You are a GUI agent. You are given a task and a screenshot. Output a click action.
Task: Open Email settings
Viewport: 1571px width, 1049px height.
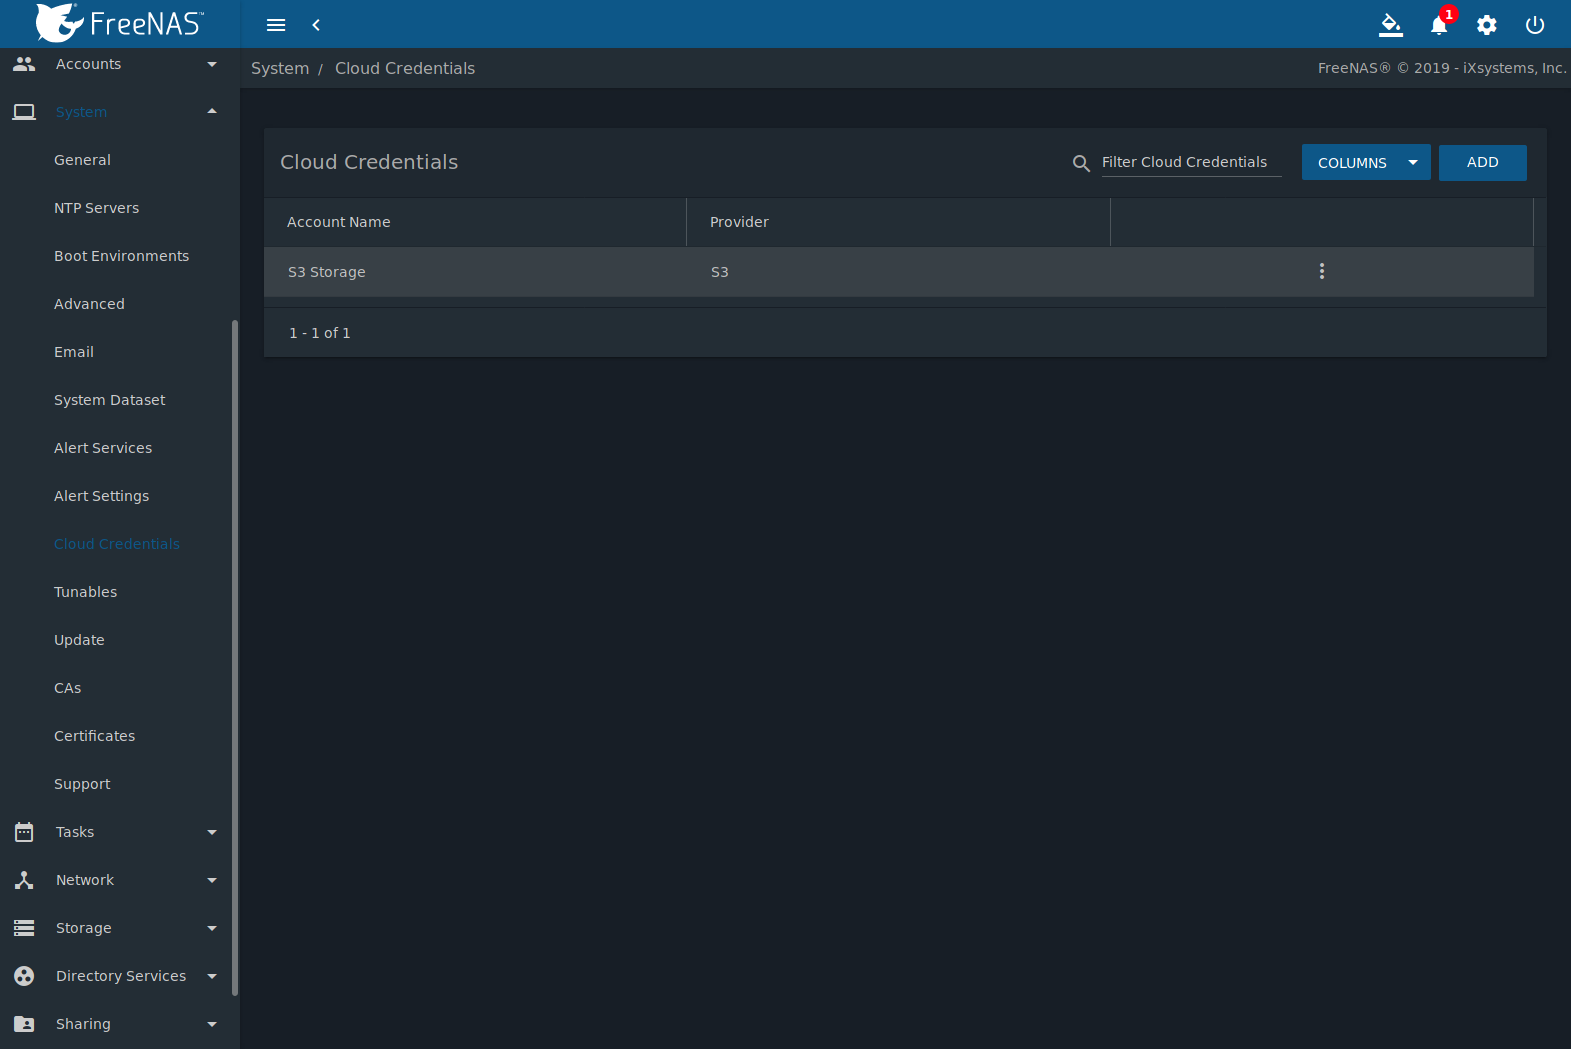[x=74, y=352]
